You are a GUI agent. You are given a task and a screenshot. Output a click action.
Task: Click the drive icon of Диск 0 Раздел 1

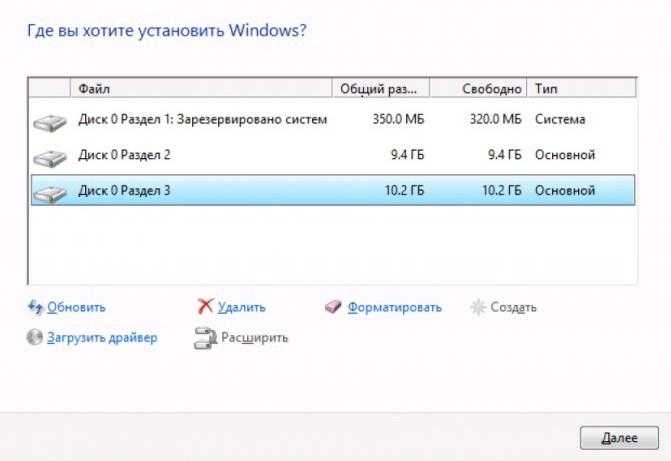click(x=50, y=122)
